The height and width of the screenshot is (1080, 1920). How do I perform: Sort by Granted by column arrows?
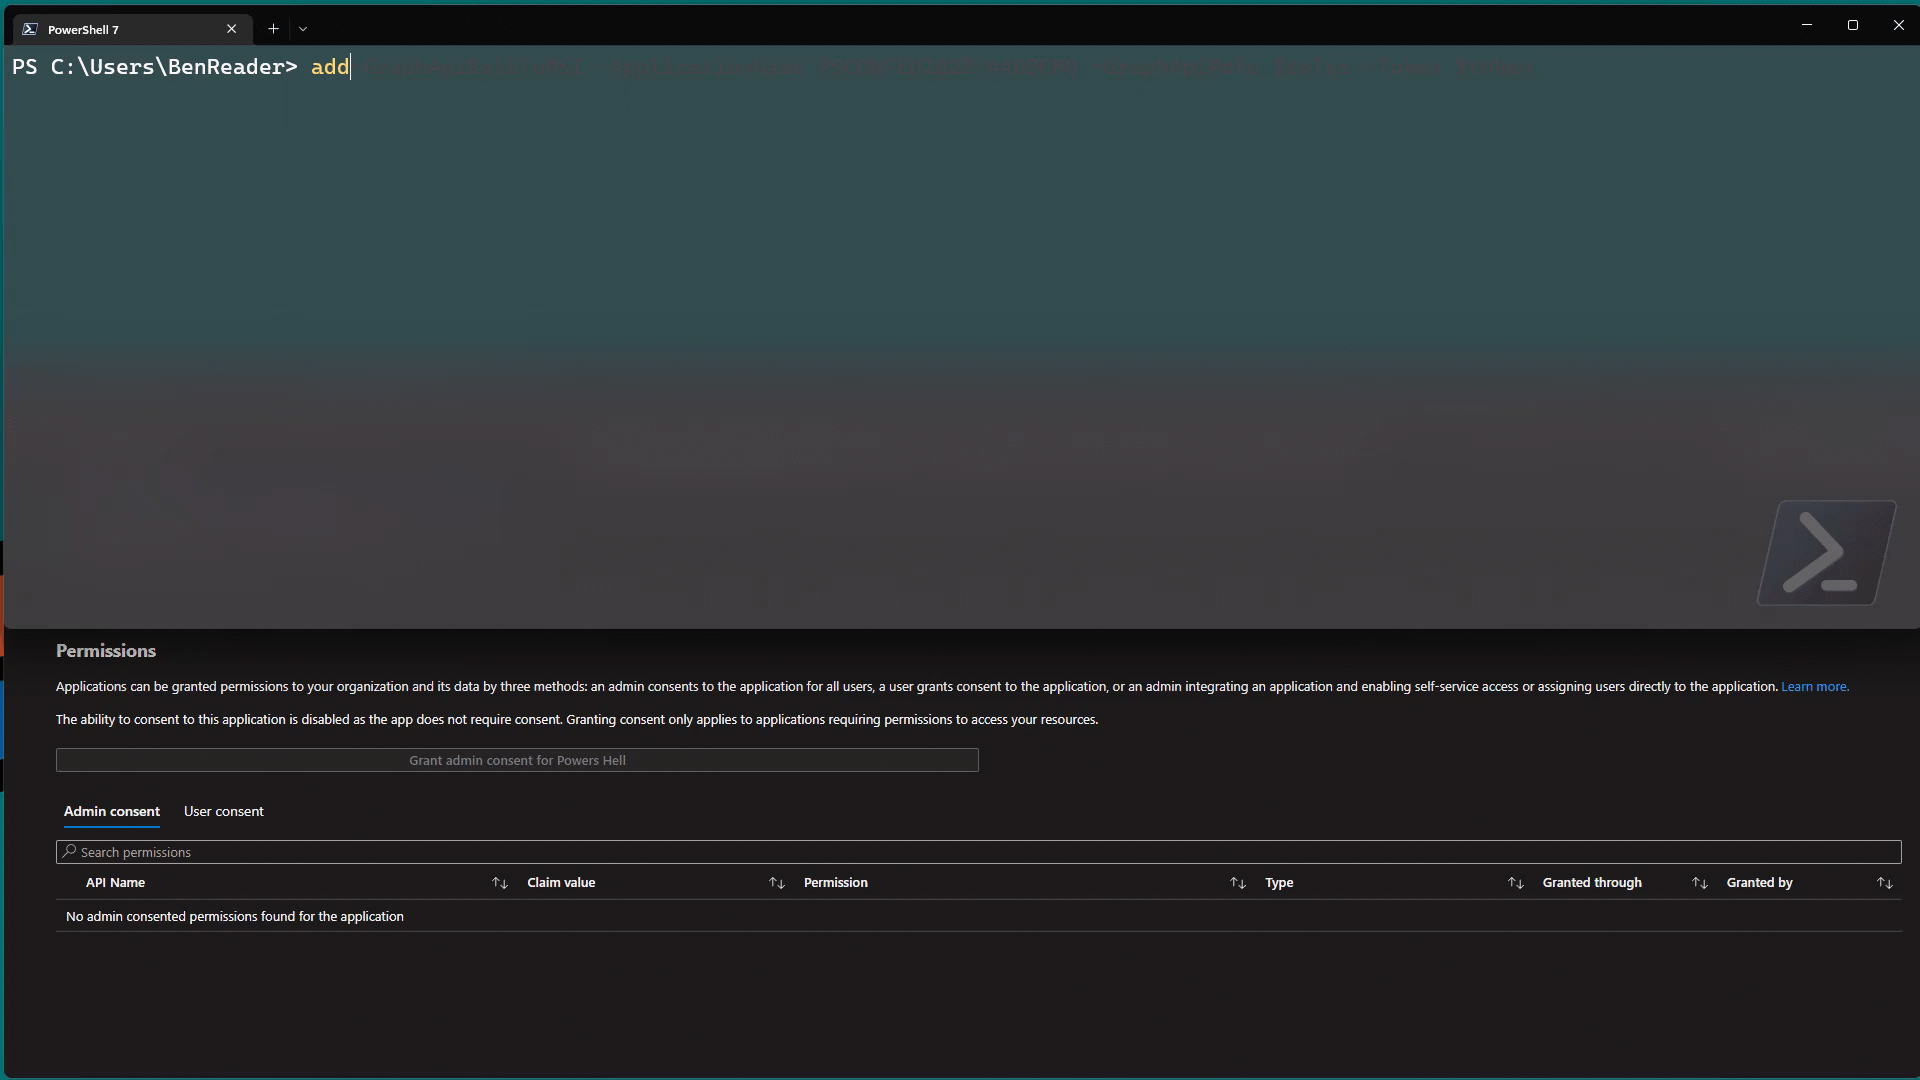(x=1884, y=883)
